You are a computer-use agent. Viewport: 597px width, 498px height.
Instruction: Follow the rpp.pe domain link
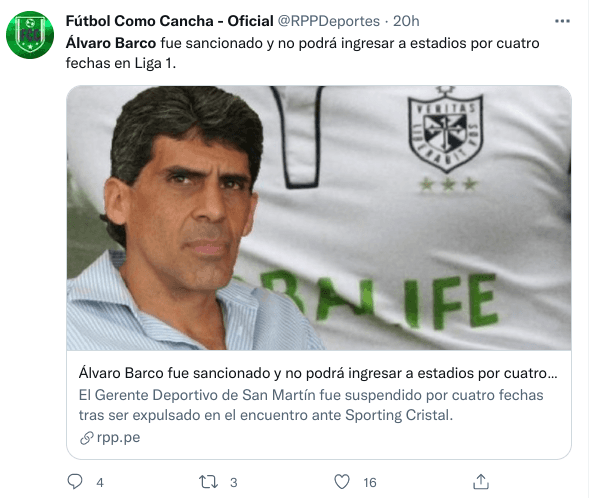coord(118,437)
